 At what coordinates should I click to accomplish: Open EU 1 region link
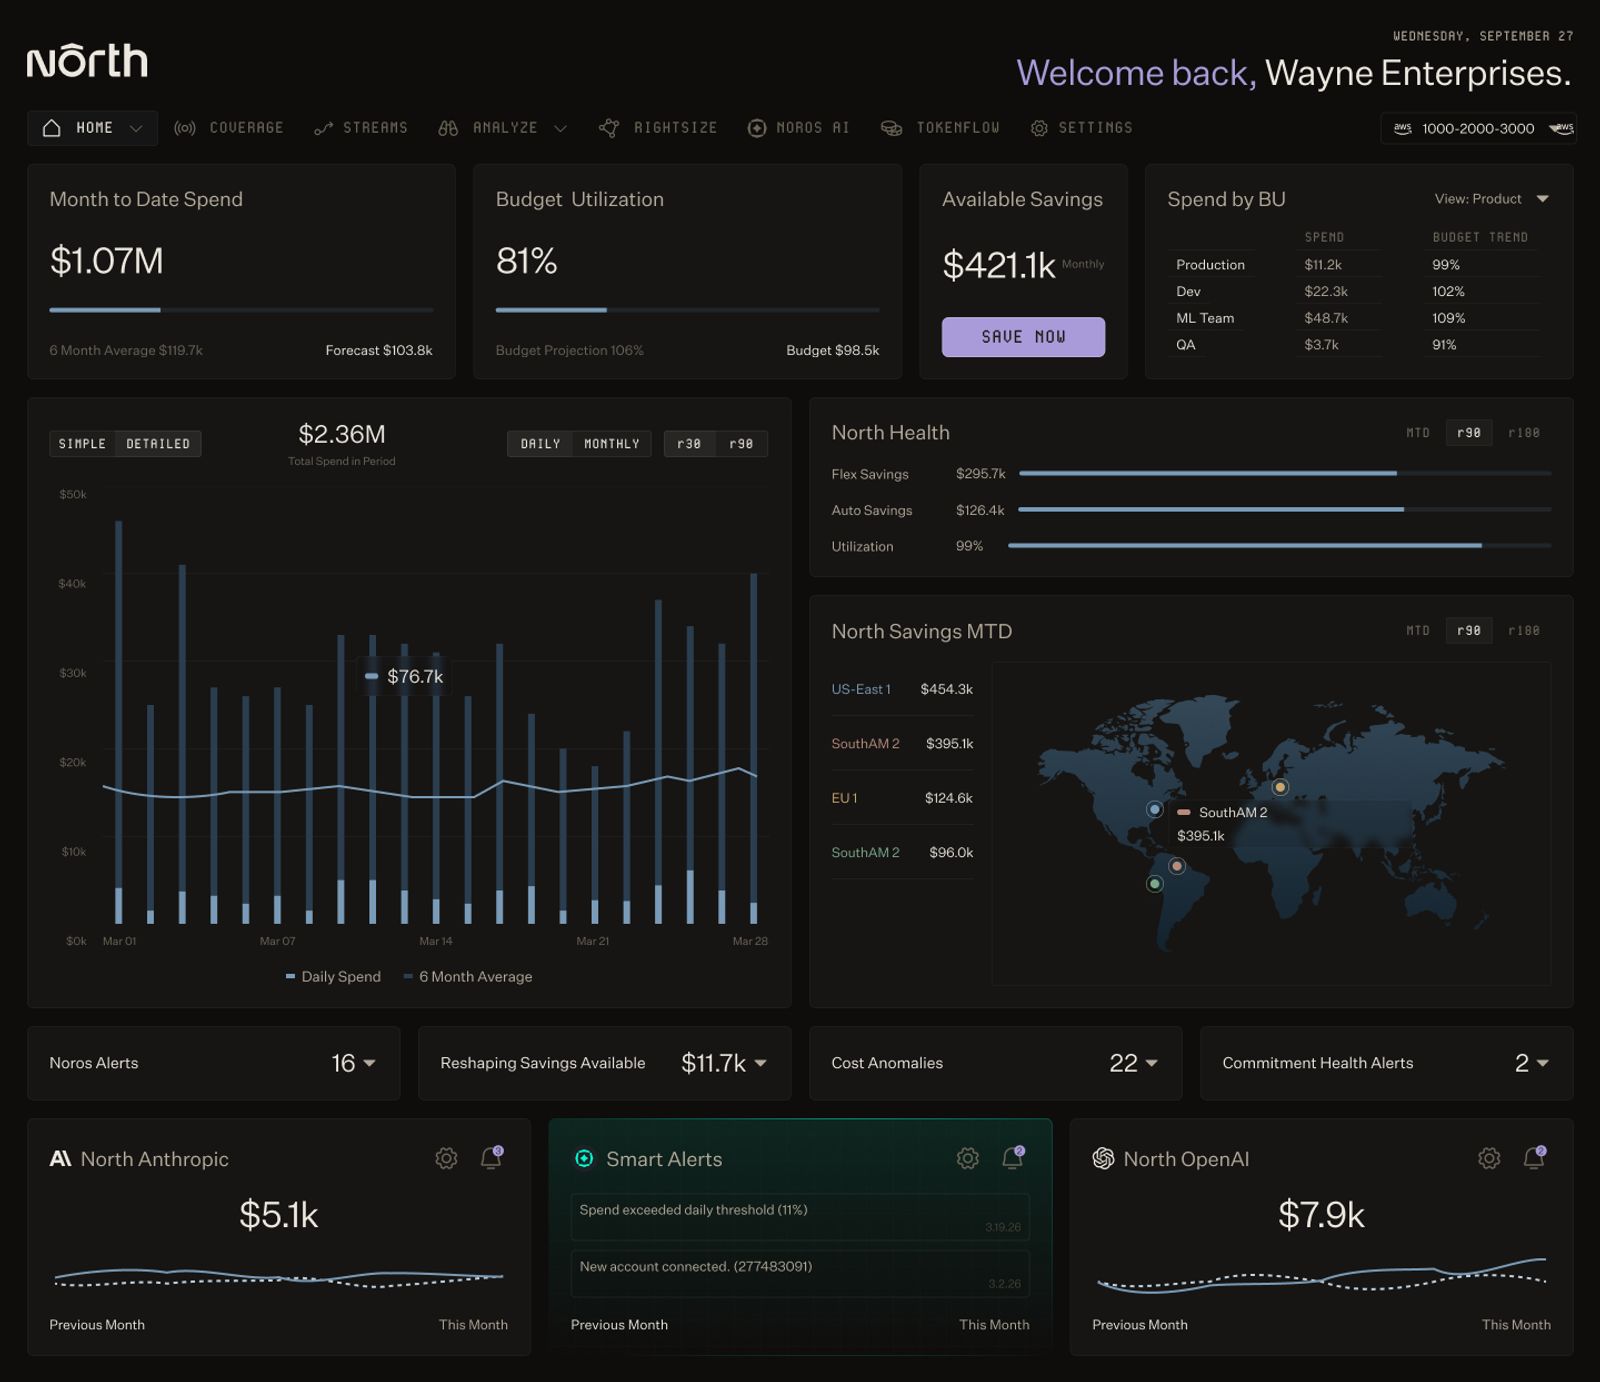pyautogui.click(x=844, y=798)
